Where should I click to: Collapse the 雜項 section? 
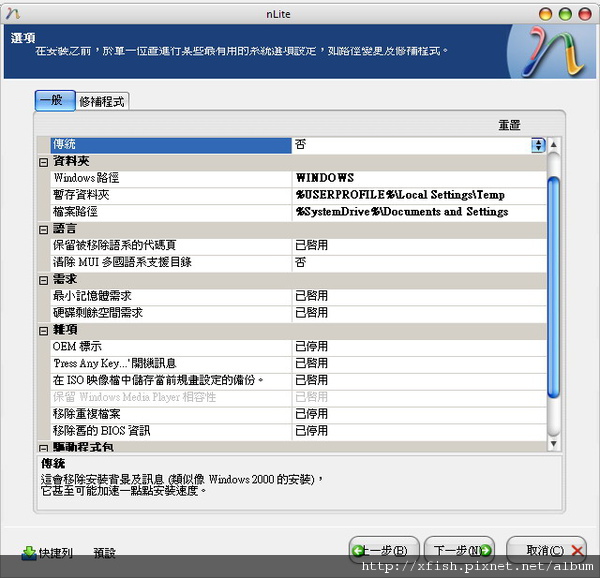[x=43, y=331]
